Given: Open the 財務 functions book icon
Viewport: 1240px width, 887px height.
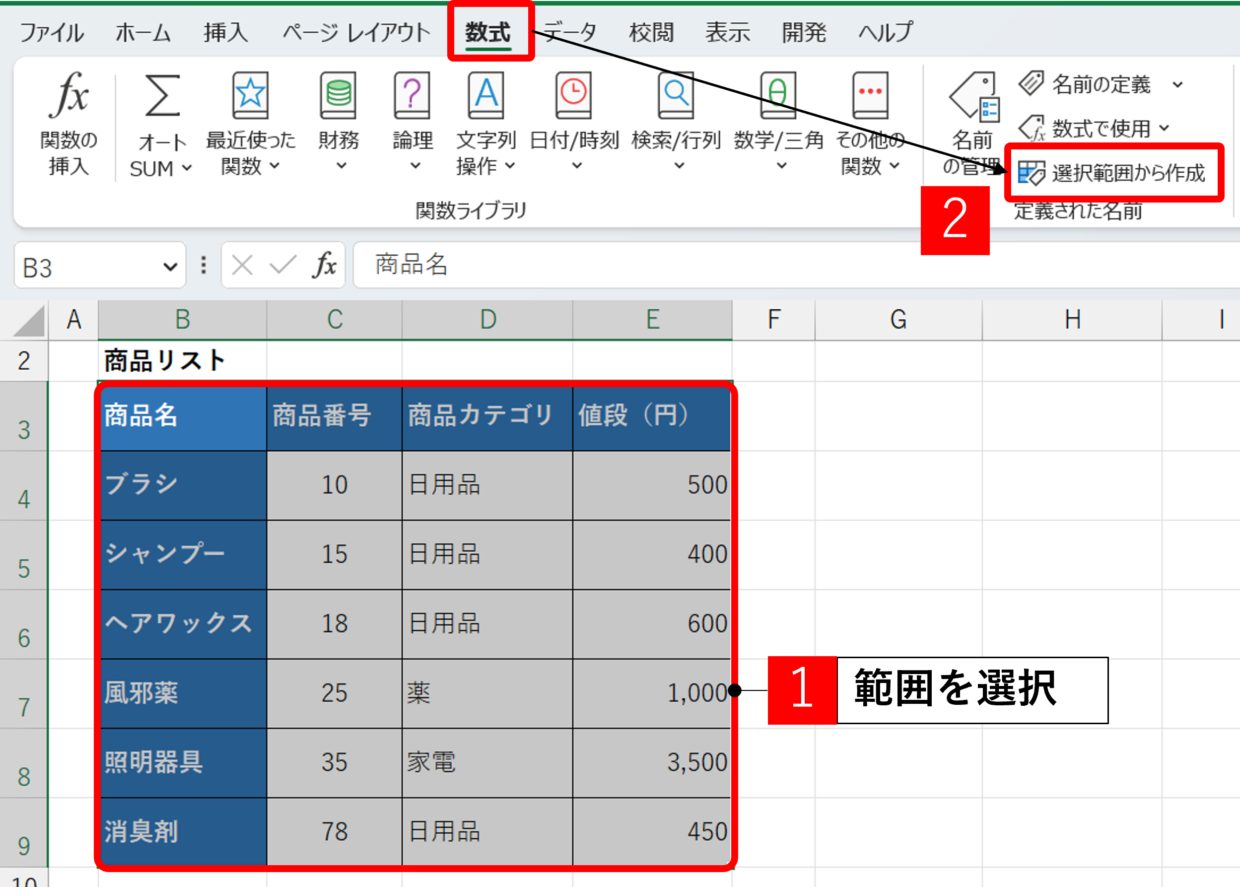Looking at the screenshot, I should pos(338,96).
